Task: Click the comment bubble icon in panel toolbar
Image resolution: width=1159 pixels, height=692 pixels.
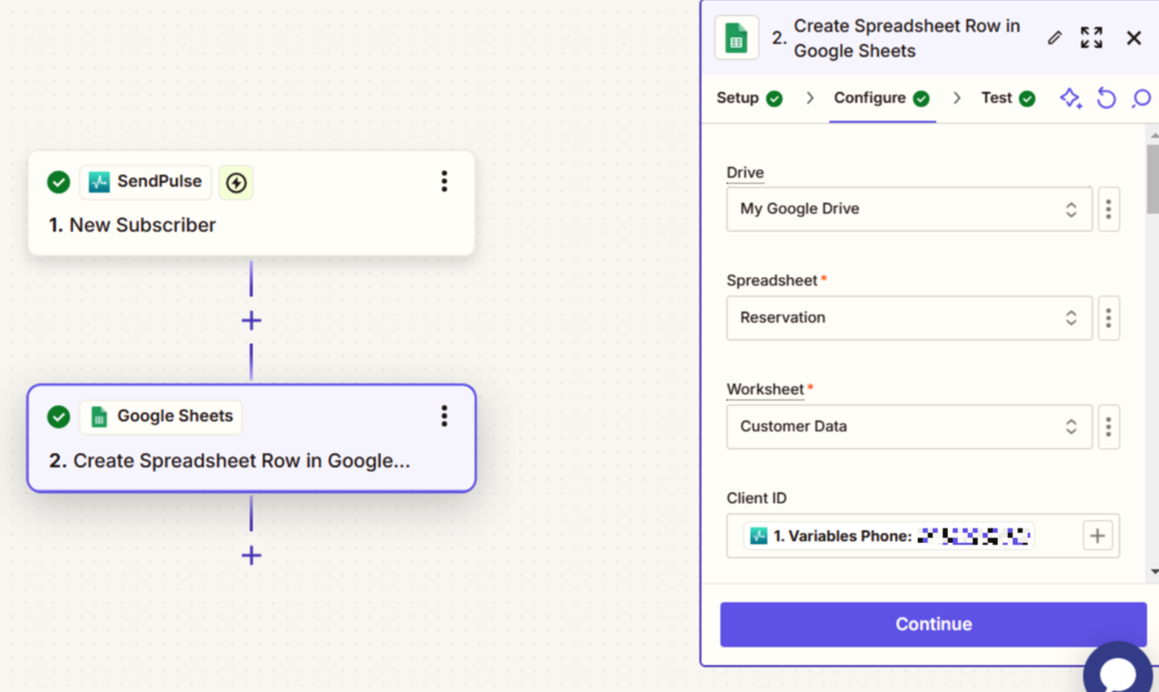Action: tap(1141, 98)
